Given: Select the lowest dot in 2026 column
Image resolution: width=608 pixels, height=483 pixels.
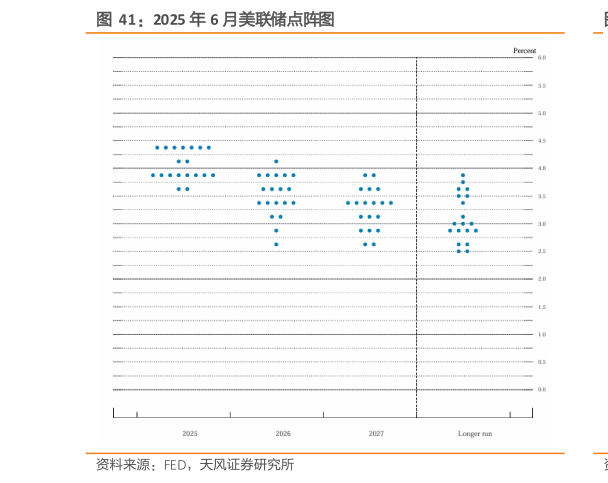Looking at the screenshot, I should click(276, 244).
